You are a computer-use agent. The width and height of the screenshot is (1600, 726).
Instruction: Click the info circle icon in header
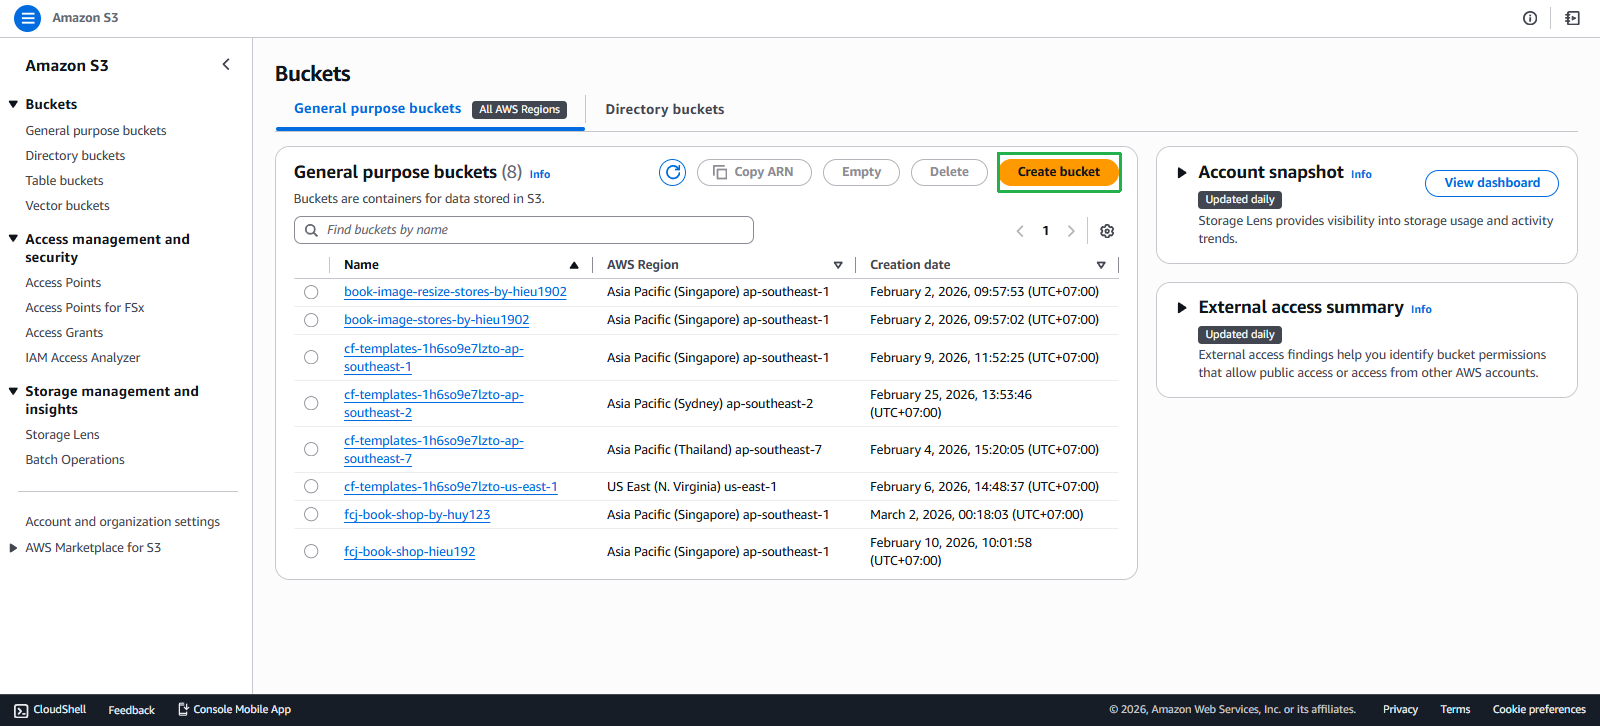coord(1530,18)
